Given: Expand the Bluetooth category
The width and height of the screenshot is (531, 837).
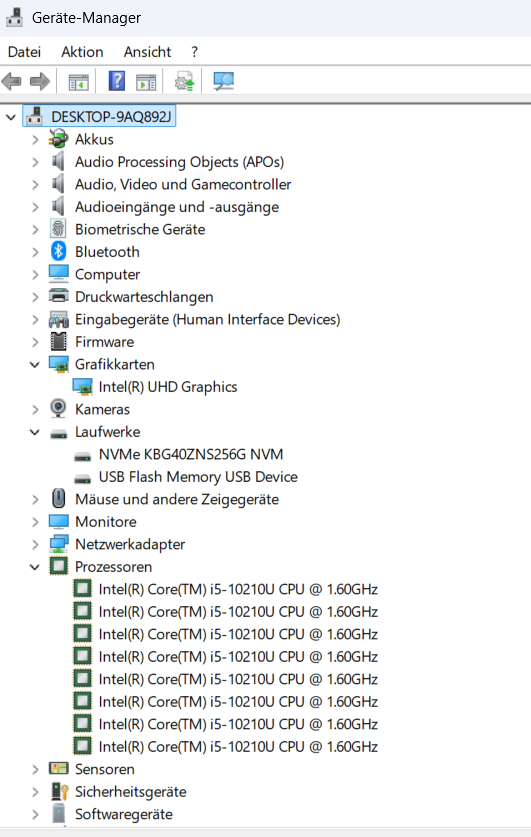Looking at the screenshot, I should [x=35, y=251].
